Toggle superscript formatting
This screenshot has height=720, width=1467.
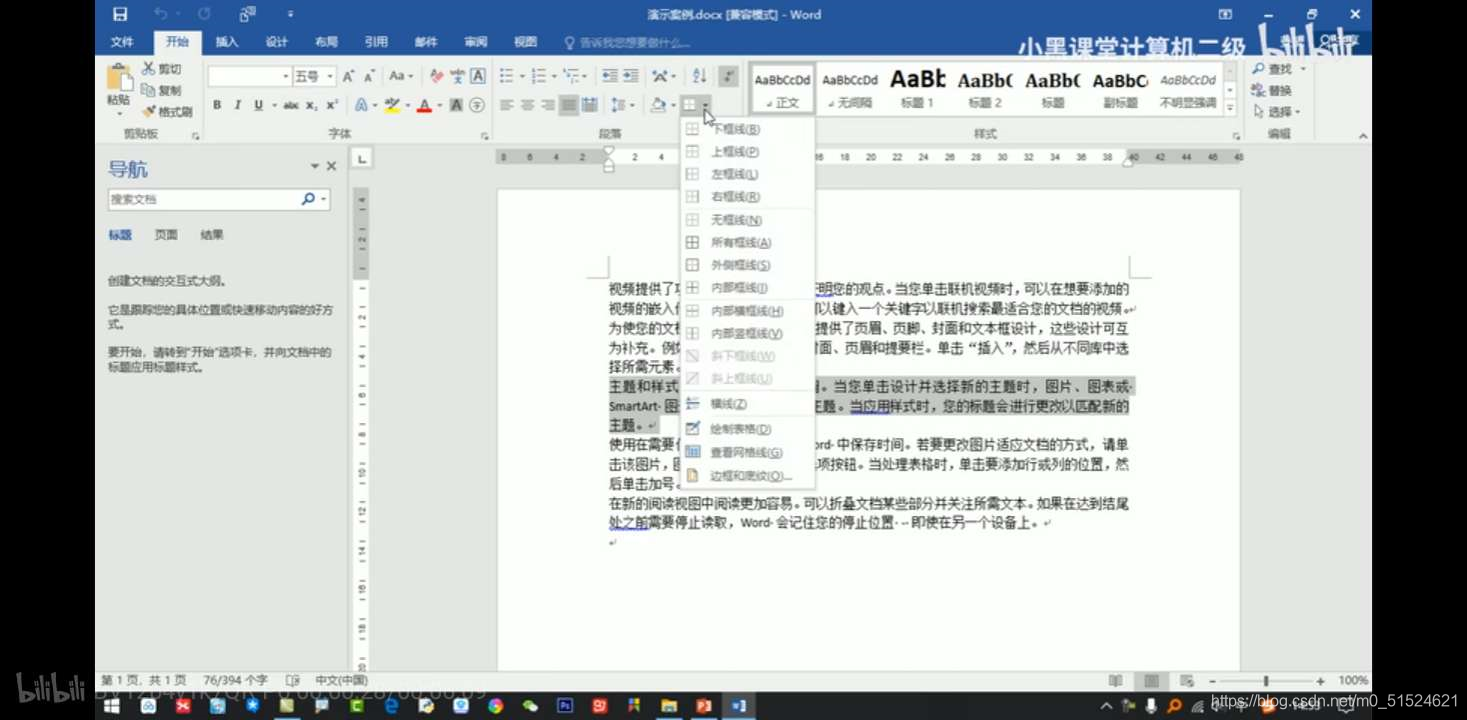coord(332,105)
